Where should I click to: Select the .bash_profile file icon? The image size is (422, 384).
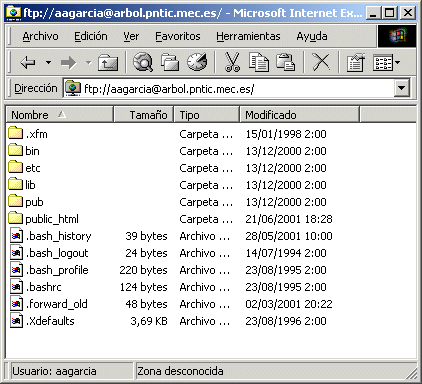(x=16, y=270)
